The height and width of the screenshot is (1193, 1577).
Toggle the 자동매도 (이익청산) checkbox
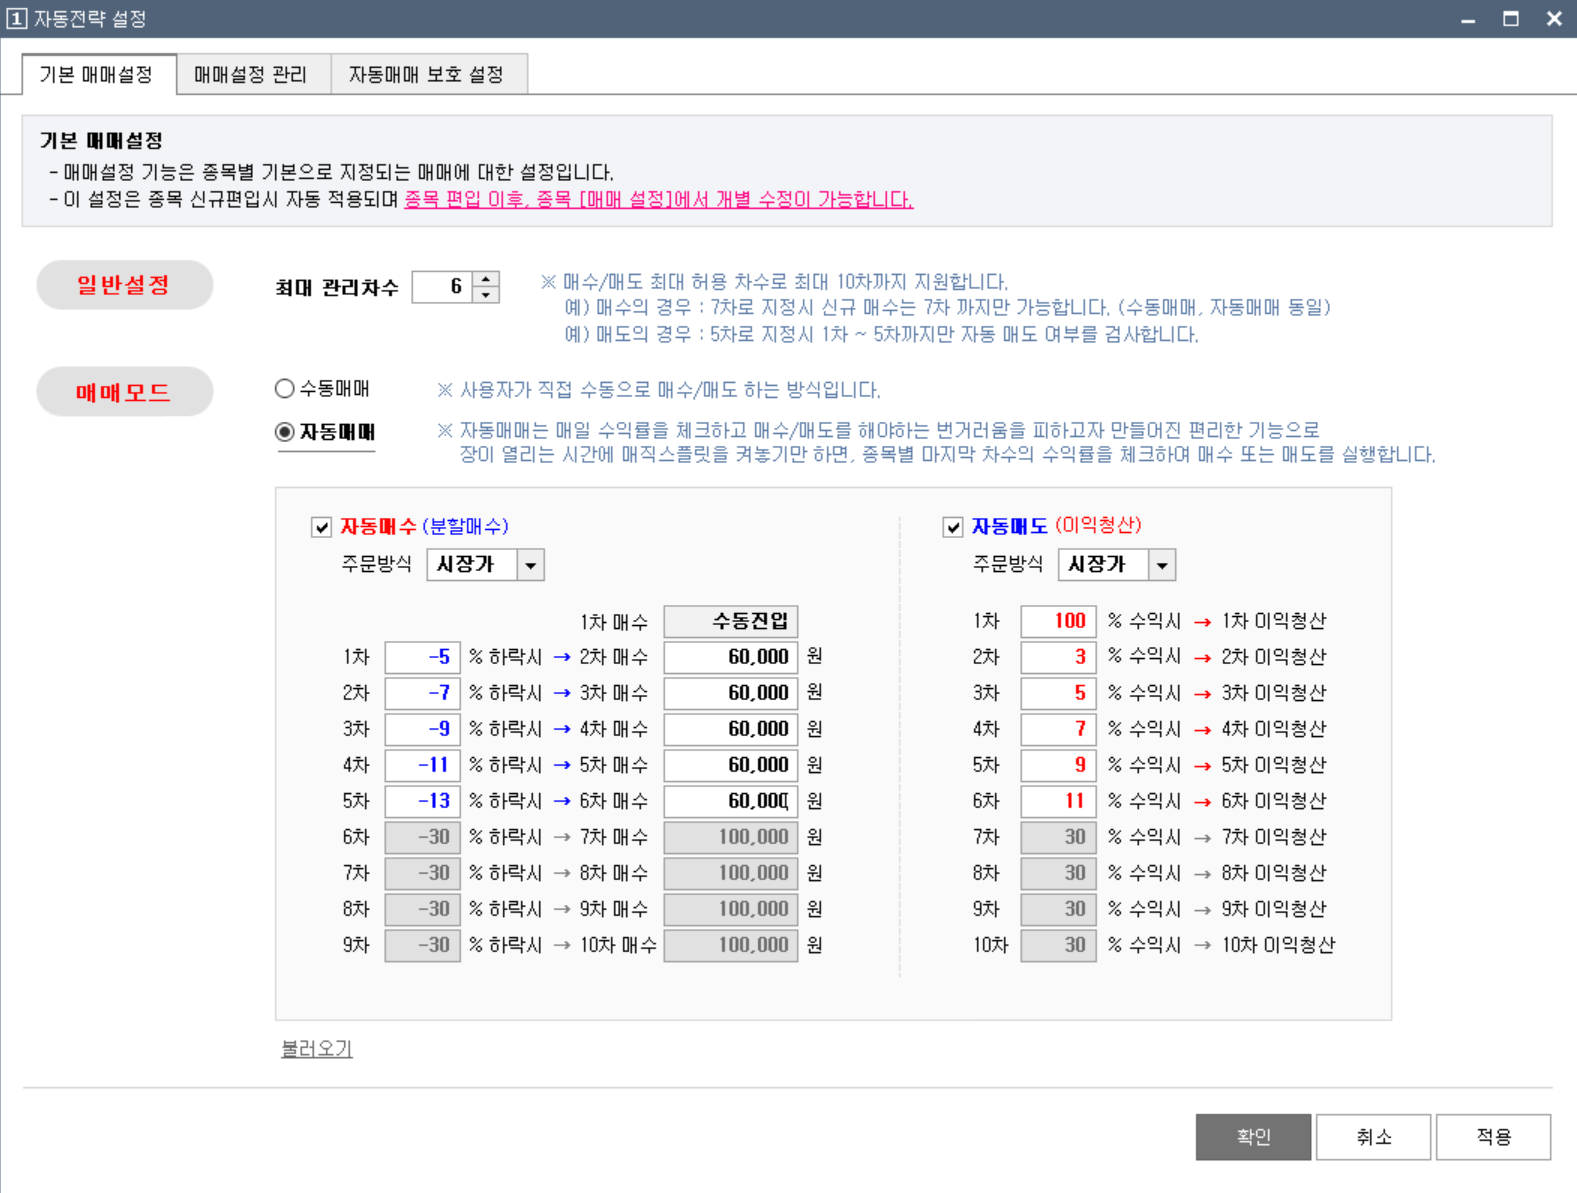coord(953,527)
